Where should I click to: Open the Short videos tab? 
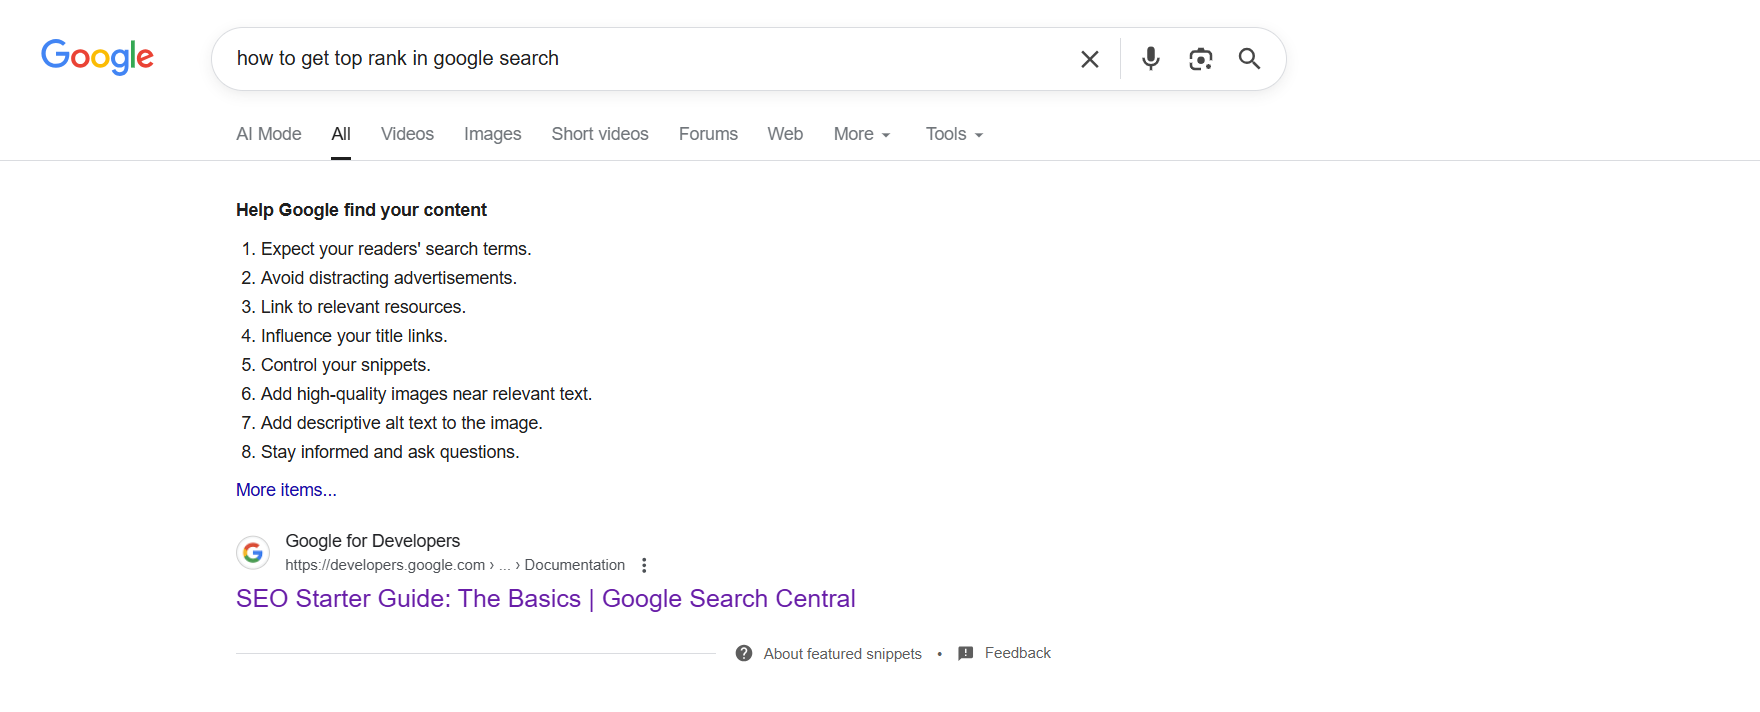click(x=600, y=134)
